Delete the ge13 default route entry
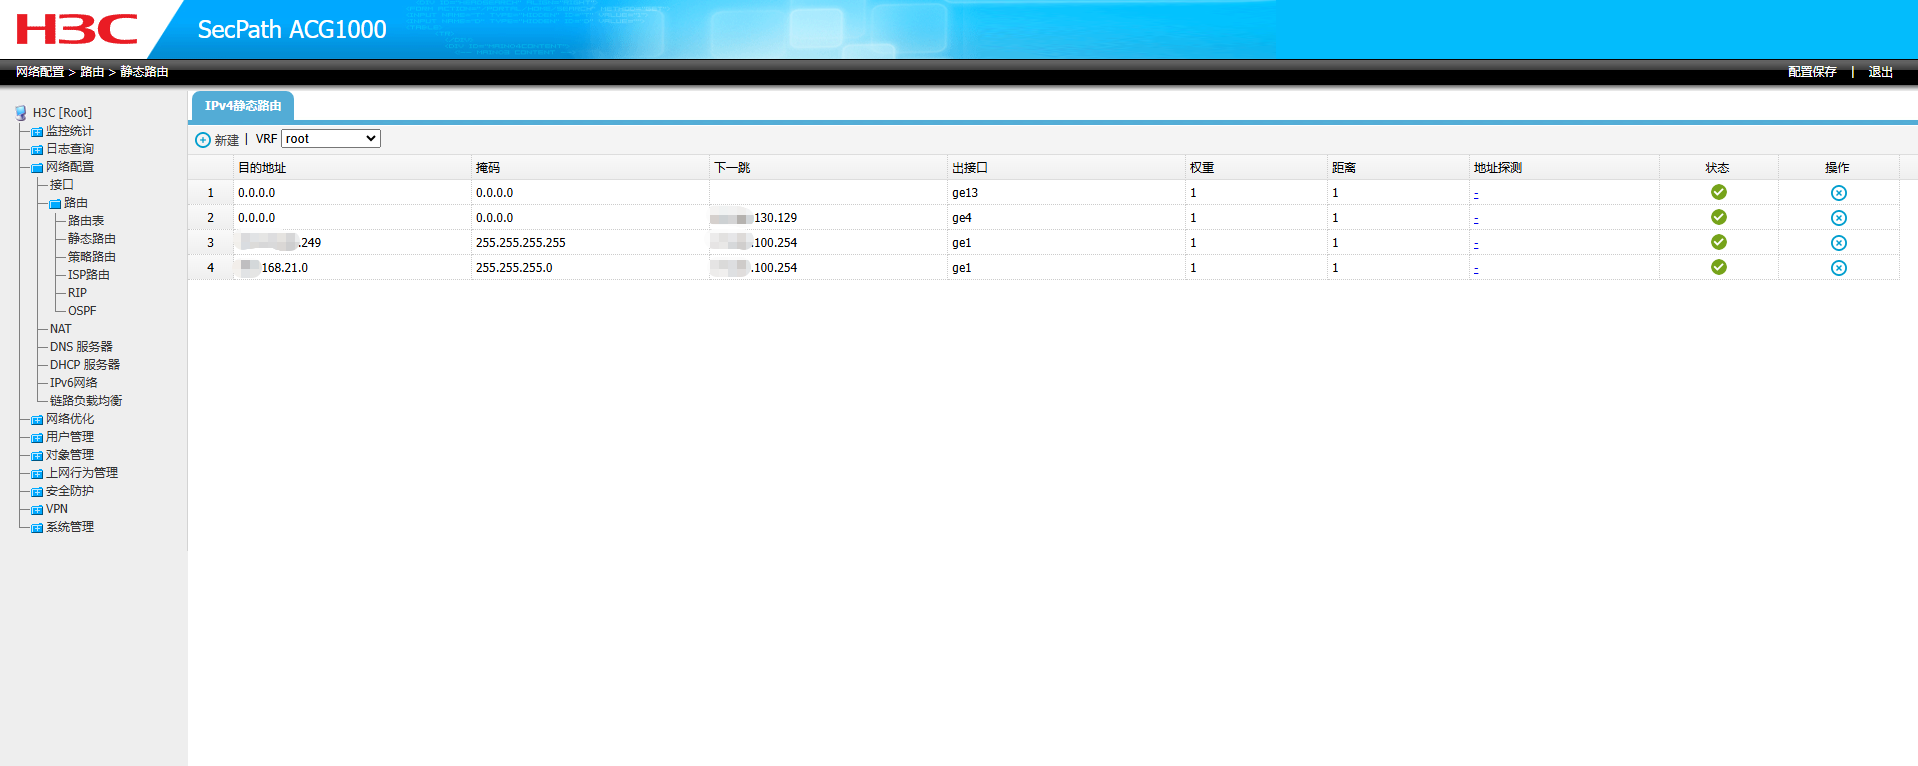The image size is (1918, 766). coord(1838,193)
